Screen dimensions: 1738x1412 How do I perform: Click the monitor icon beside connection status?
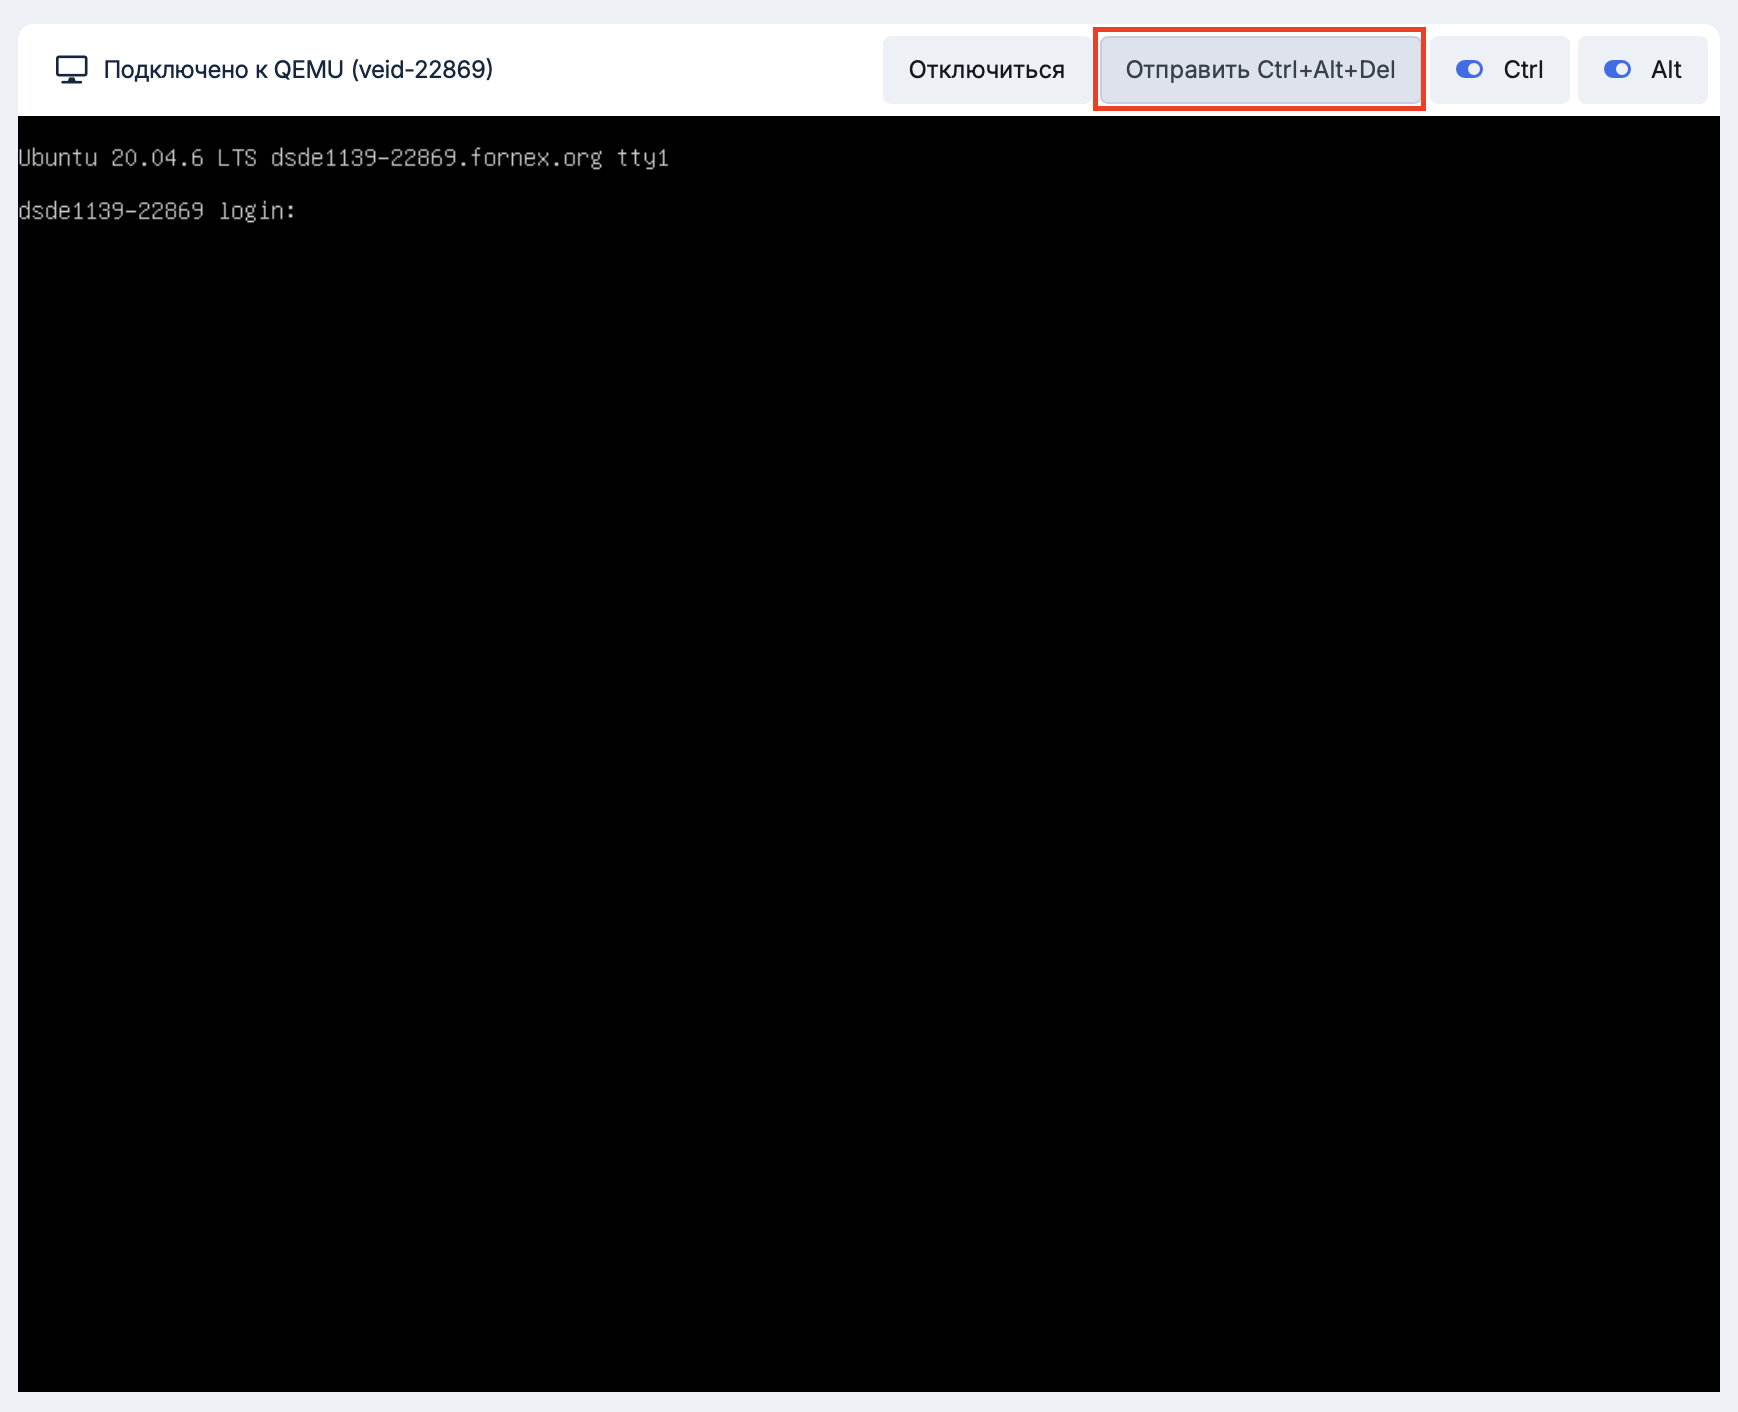tap(71, 70)
